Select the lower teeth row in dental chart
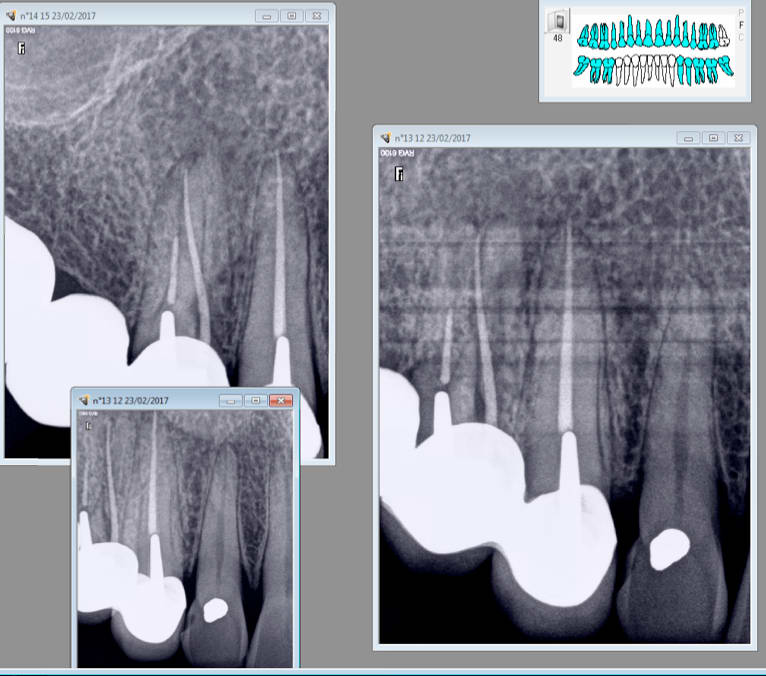 (x=655, y=69)
